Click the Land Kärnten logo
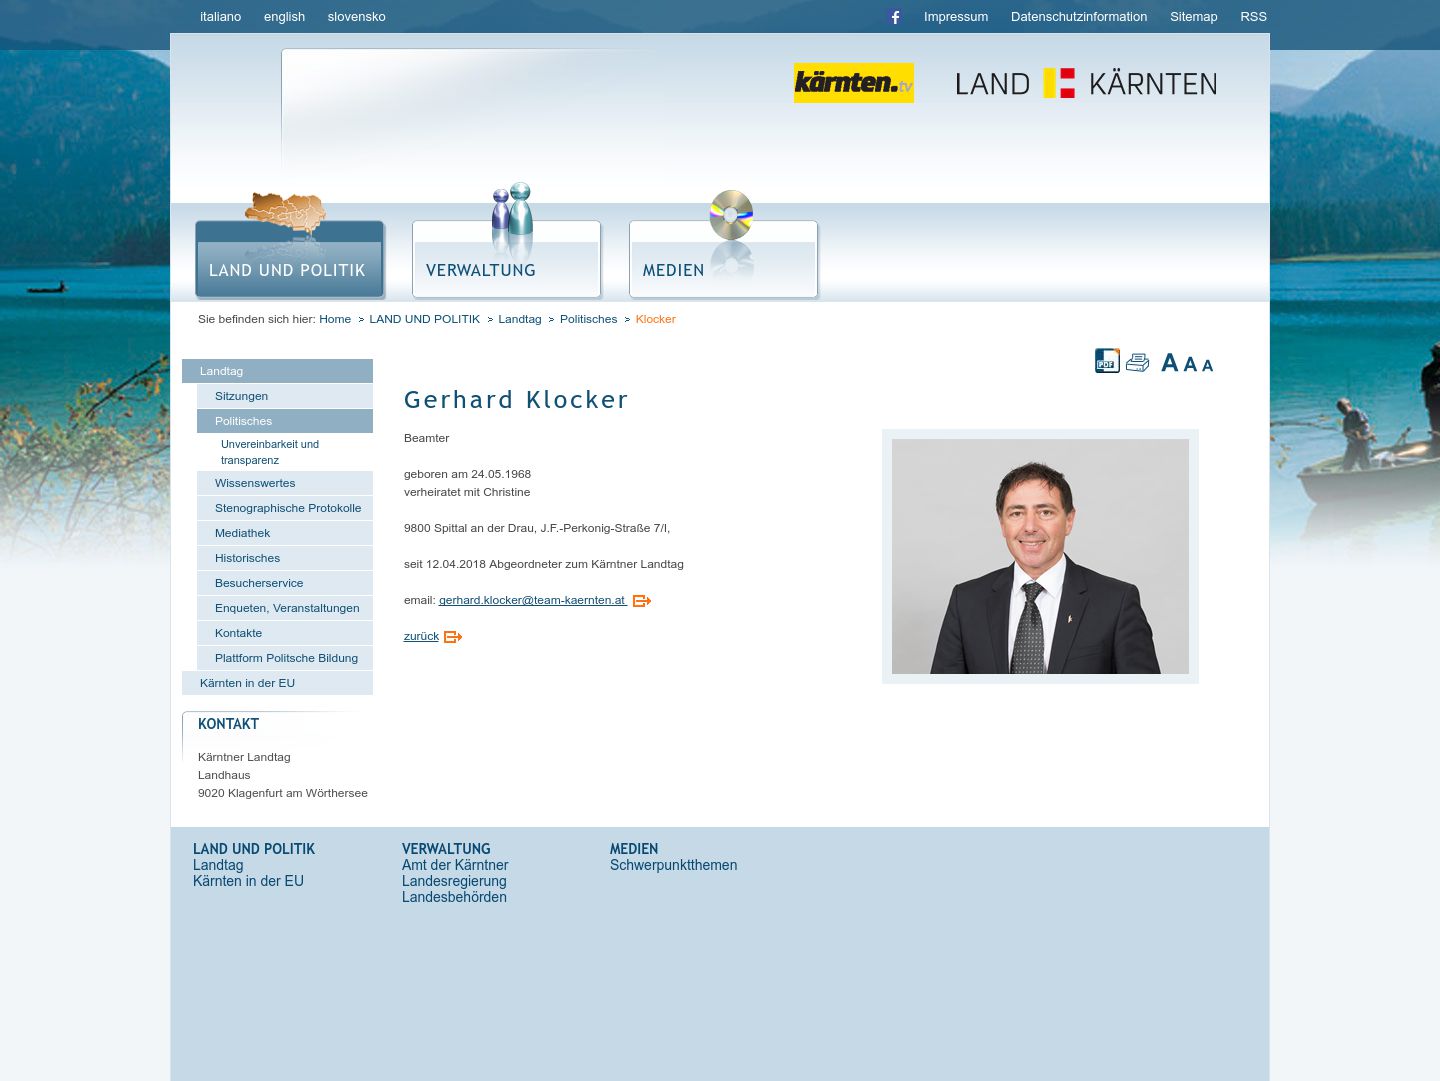This screenshot has width=1440, height=1081. 1086,83
